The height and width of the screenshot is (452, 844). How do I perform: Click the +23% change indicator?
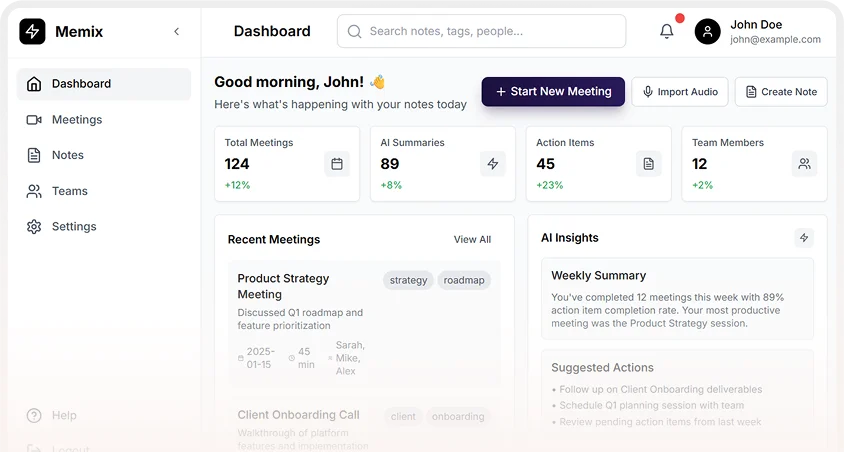pos(550,185)
